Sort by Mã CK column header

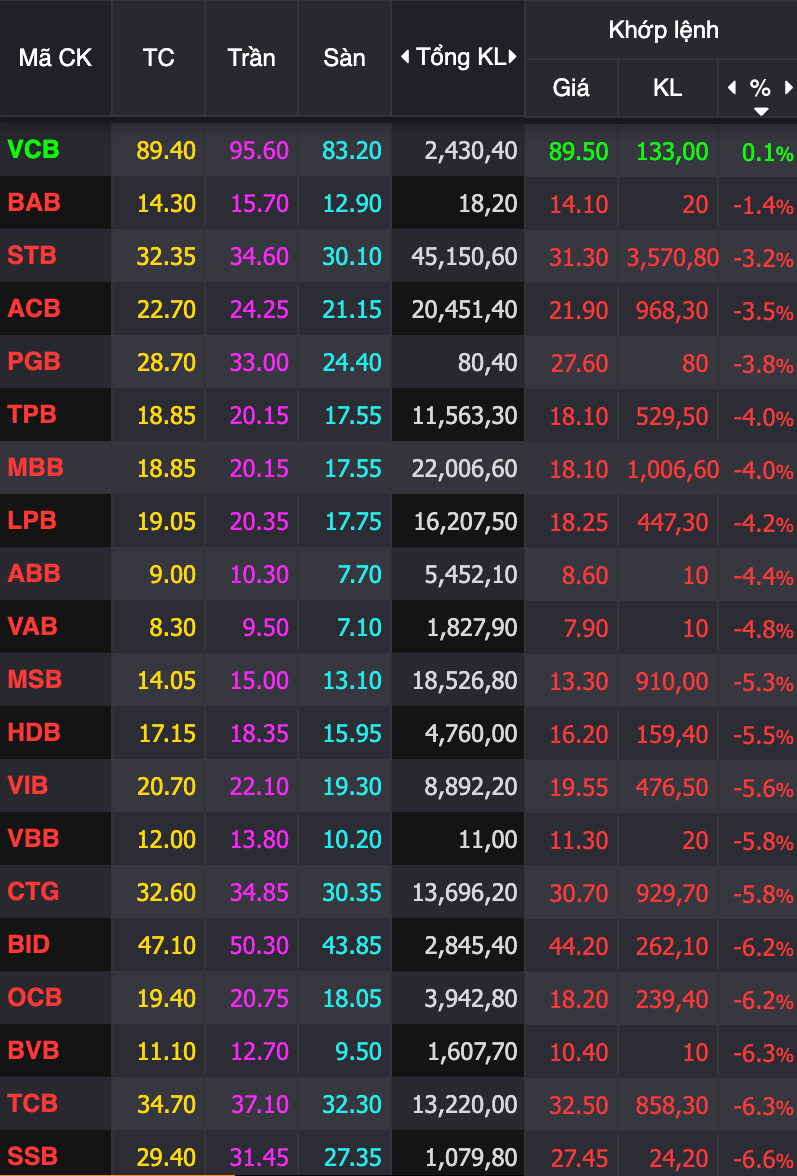click(55, 57)
